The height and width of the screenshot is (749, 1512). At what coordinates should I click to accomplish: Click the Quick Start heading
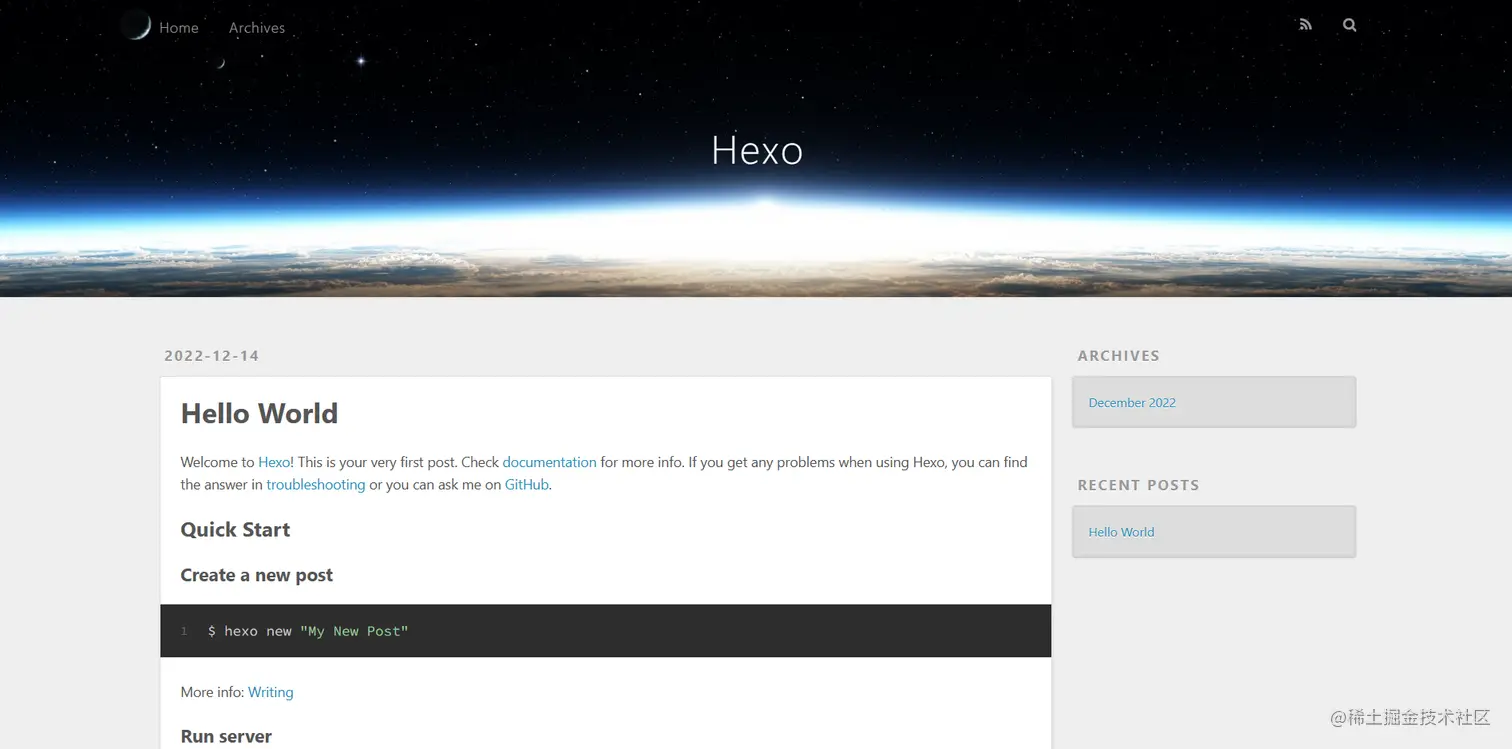235,530
